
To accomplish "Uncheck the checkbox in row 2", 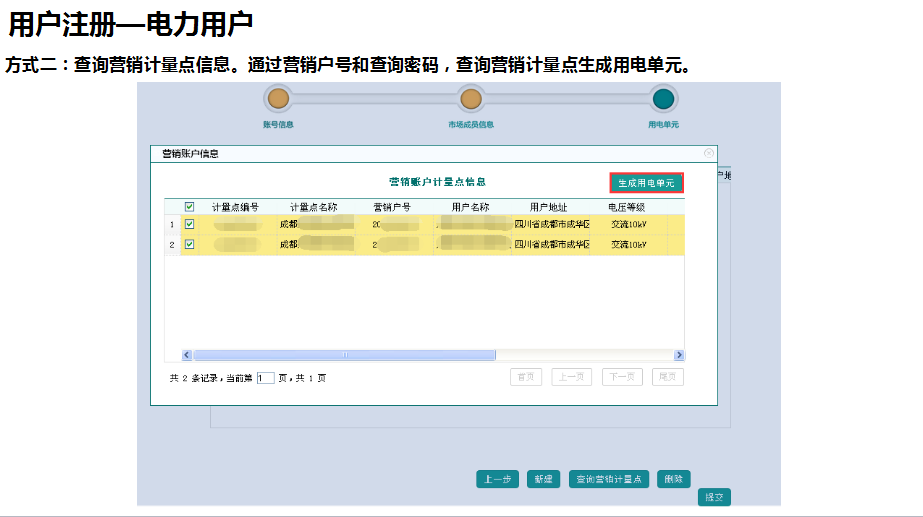I will pos(189,244).
